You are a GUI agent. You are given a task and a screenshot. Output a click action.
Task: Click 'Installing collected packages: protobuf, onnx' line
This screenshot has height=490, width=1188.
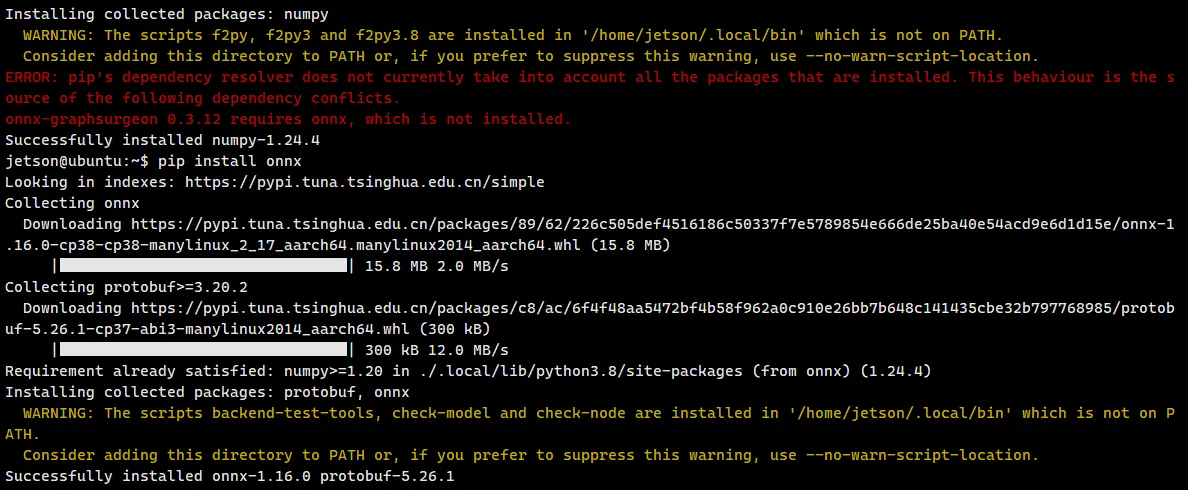click(x=207, y=392)
